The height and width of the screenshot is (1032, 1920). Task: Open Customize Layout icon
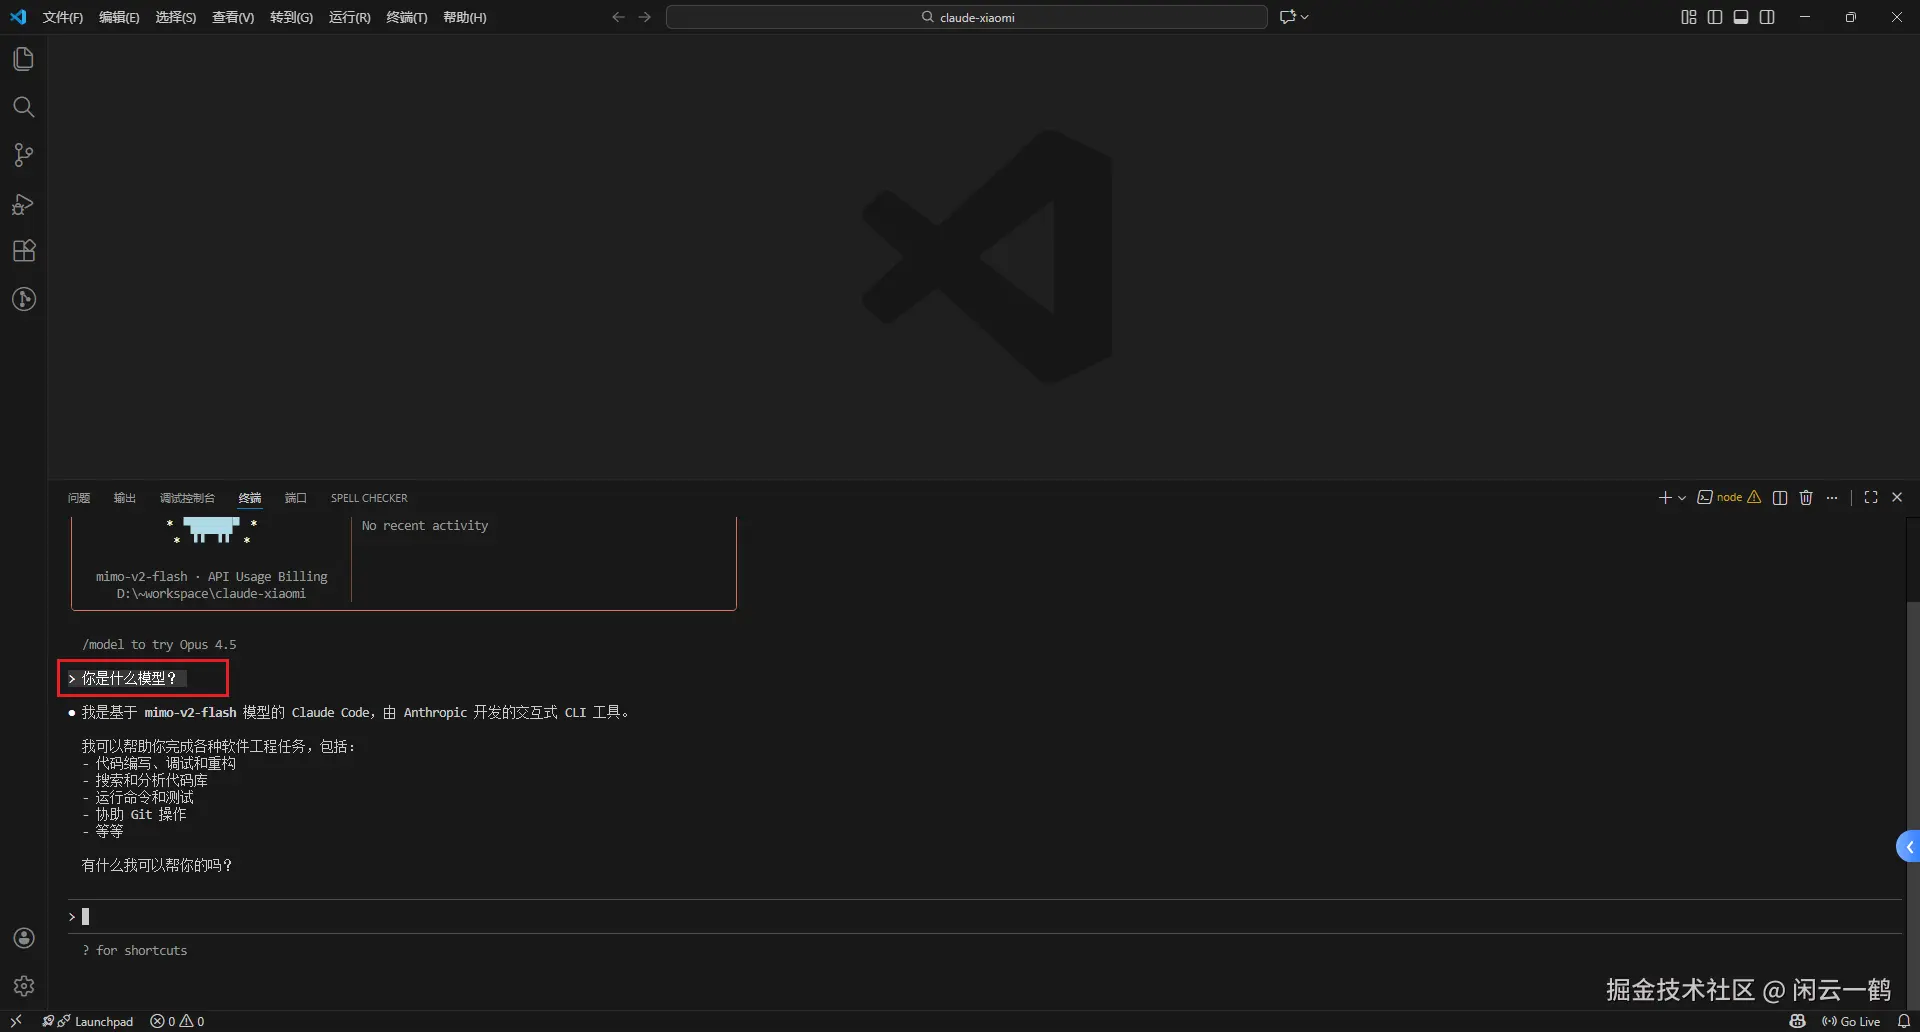pos(1689,17)
